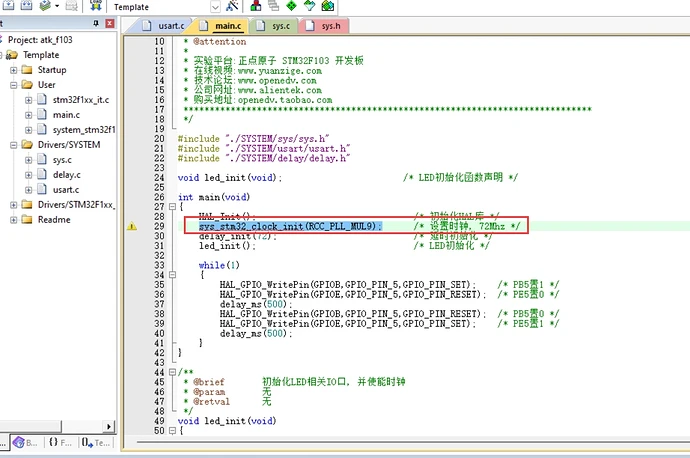Expand the Readme folder node
690x458 pixels.
coord(14,220)
